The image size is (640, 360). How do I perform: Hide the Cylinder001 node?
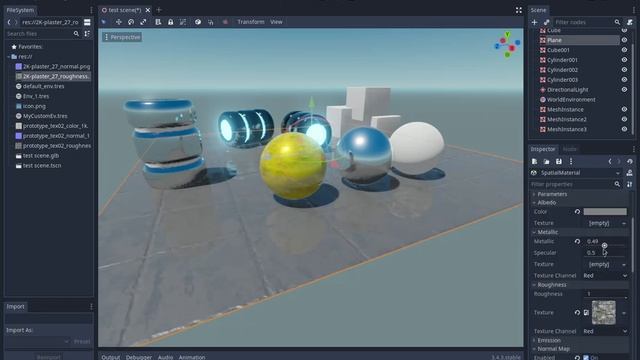point(624,60)
